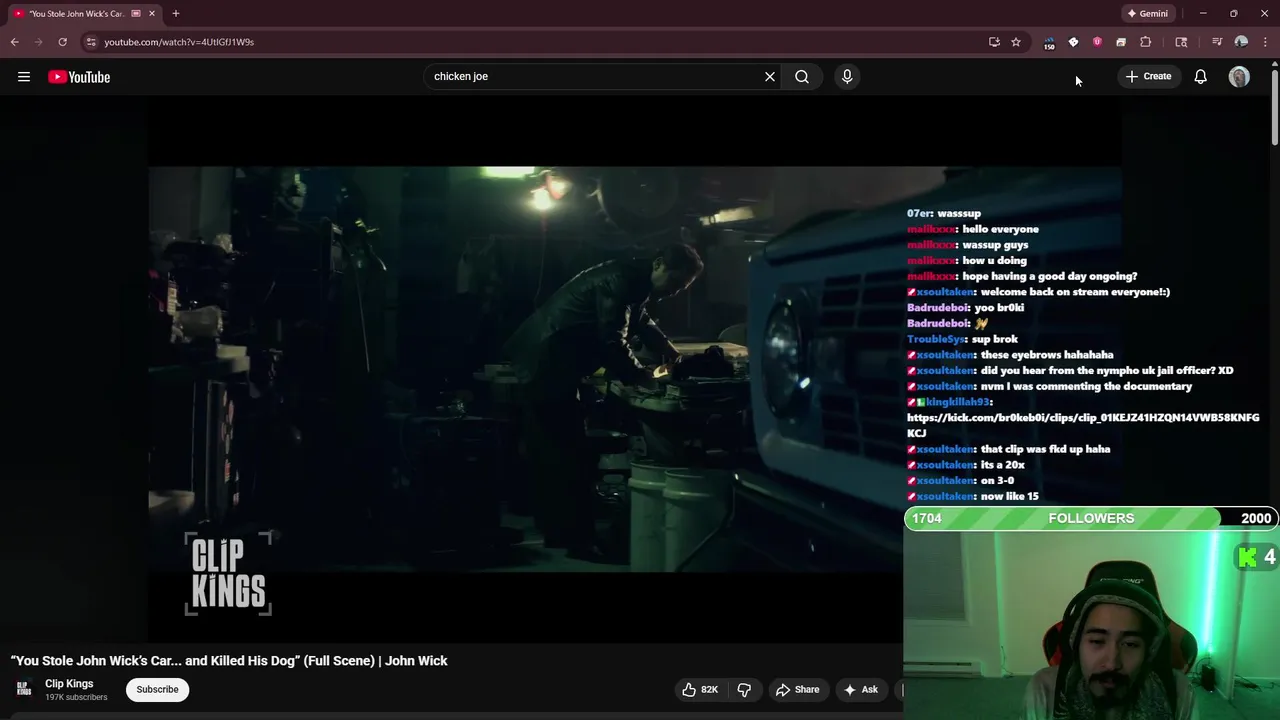1280x720 pixels.
Task: Install the app via the address bar icon
Action: pyautogui.click(x=994, y=42)
